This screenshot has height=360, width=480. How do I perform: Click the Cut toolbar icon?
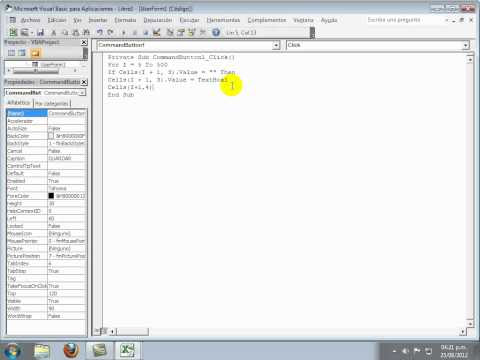click(53, 33)
